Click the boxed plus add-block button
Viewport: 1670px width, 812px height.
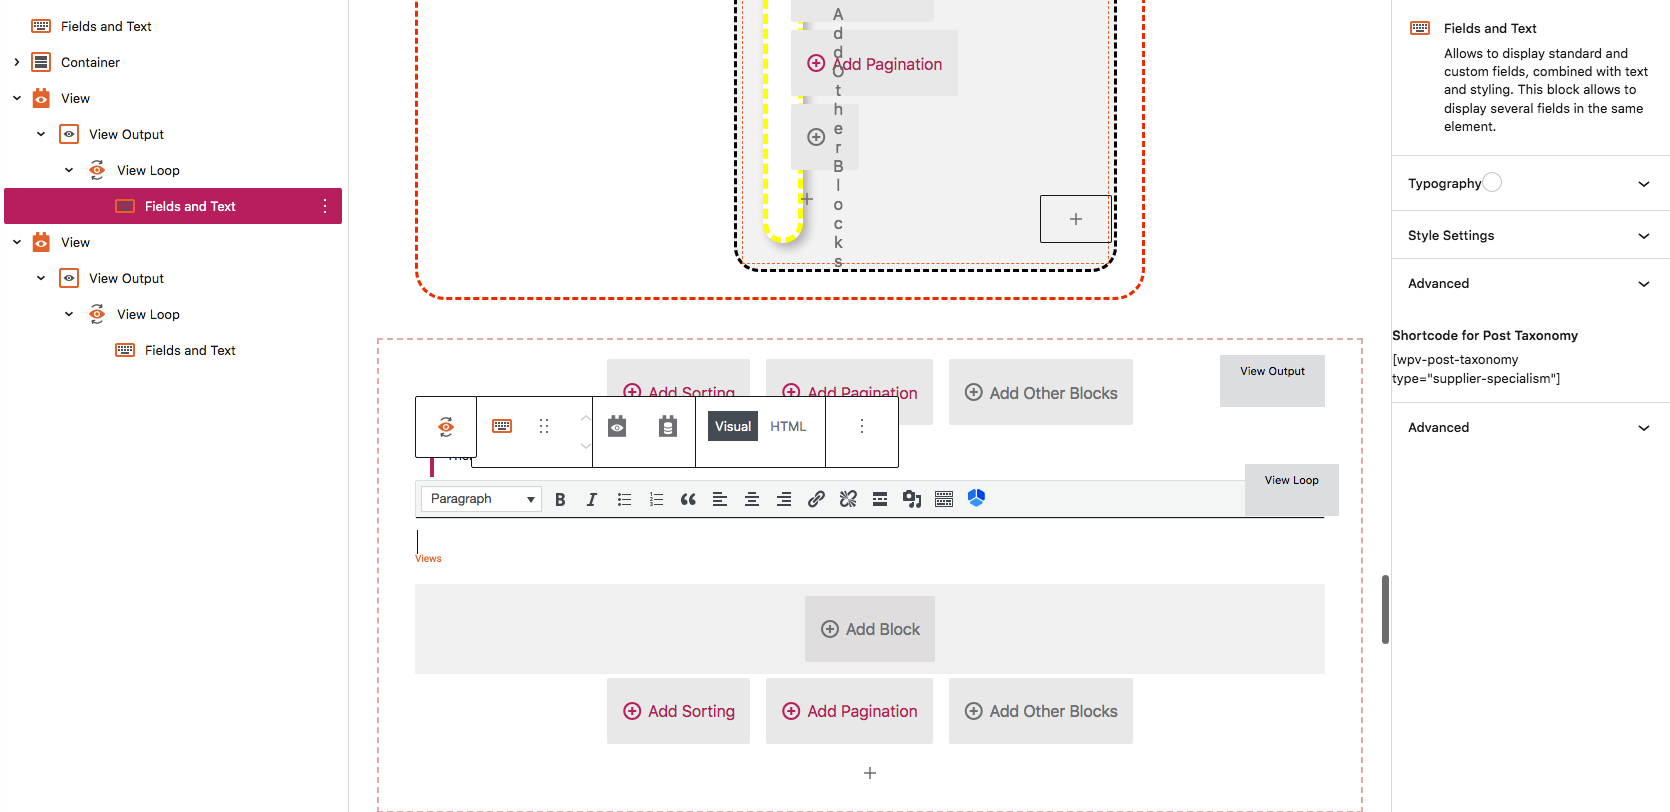coord(1076,219)
